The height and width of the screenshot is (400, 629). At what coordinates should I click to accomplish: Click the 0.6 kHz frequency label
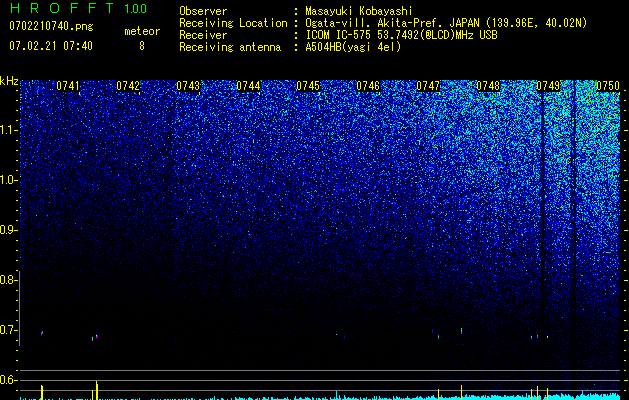point(8,380)
